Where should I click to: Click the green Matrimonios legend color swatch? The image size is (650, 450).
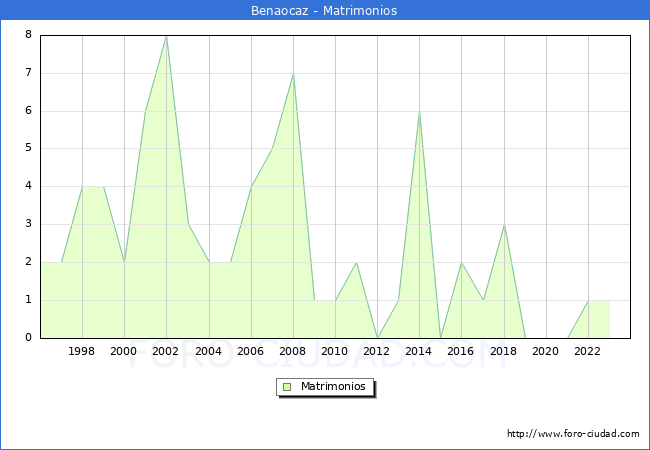coord(287,386)
